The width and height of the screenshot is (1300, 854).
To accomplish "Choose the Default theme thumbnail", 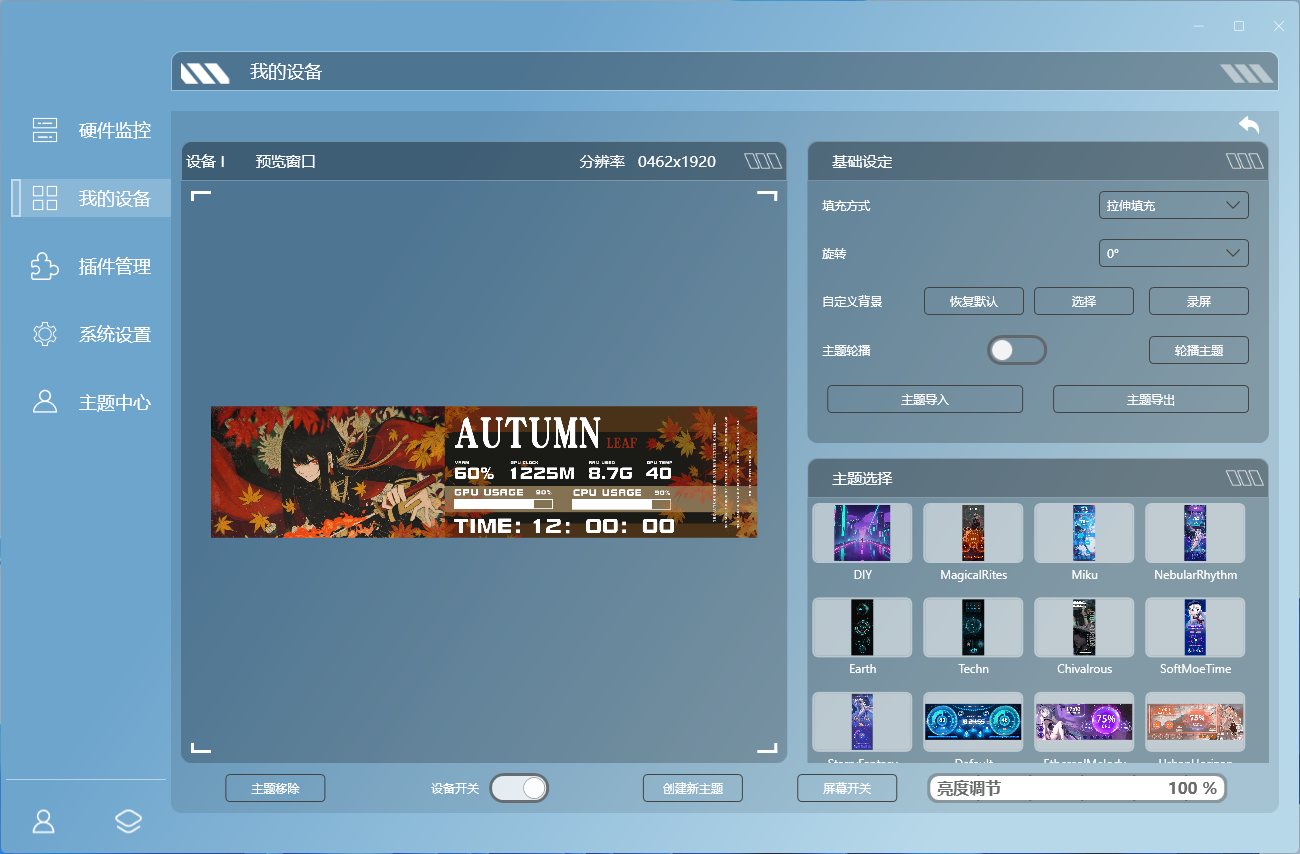I will [973, 721].
